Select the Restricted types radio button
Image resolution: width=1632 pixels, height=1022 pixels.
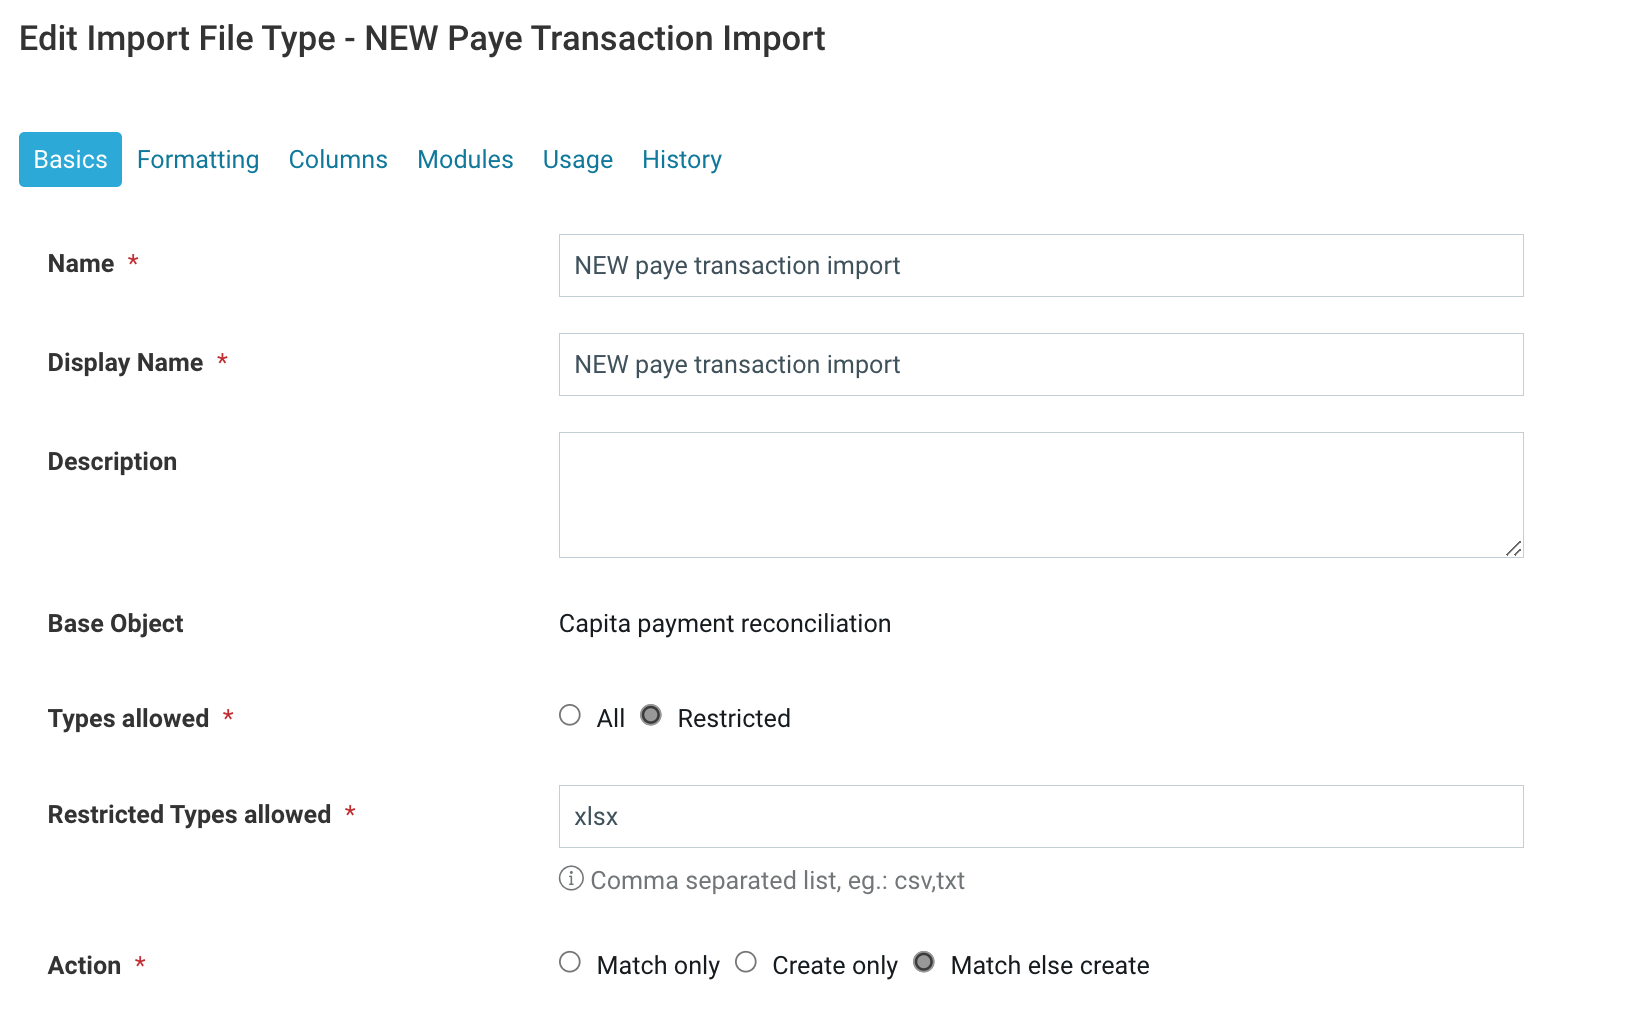tap(651, 716)
